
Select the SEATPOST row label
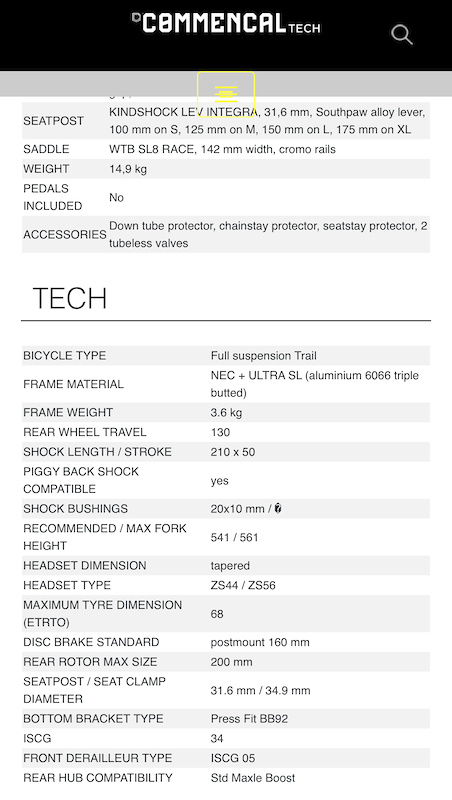tap(54, 121)
